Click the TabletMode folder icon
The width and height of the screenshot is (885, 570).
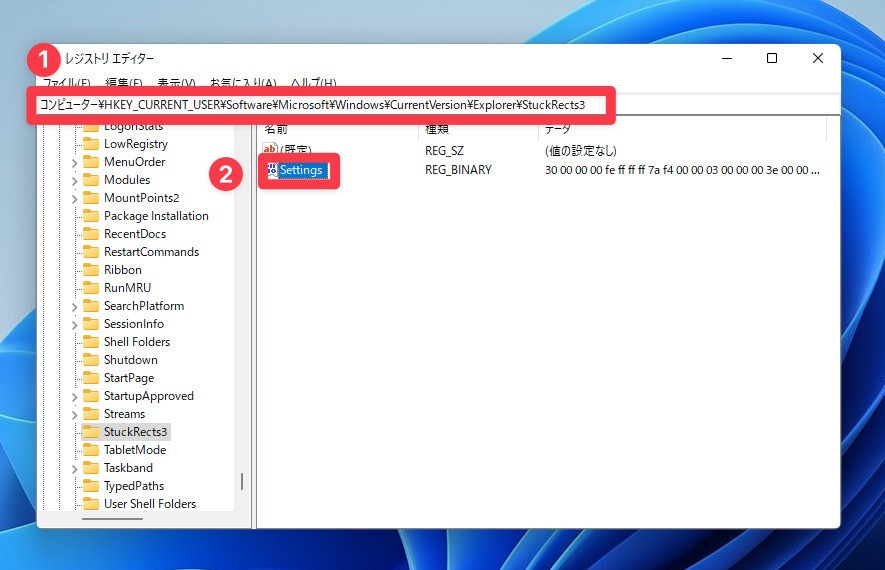tap(91, 450)
